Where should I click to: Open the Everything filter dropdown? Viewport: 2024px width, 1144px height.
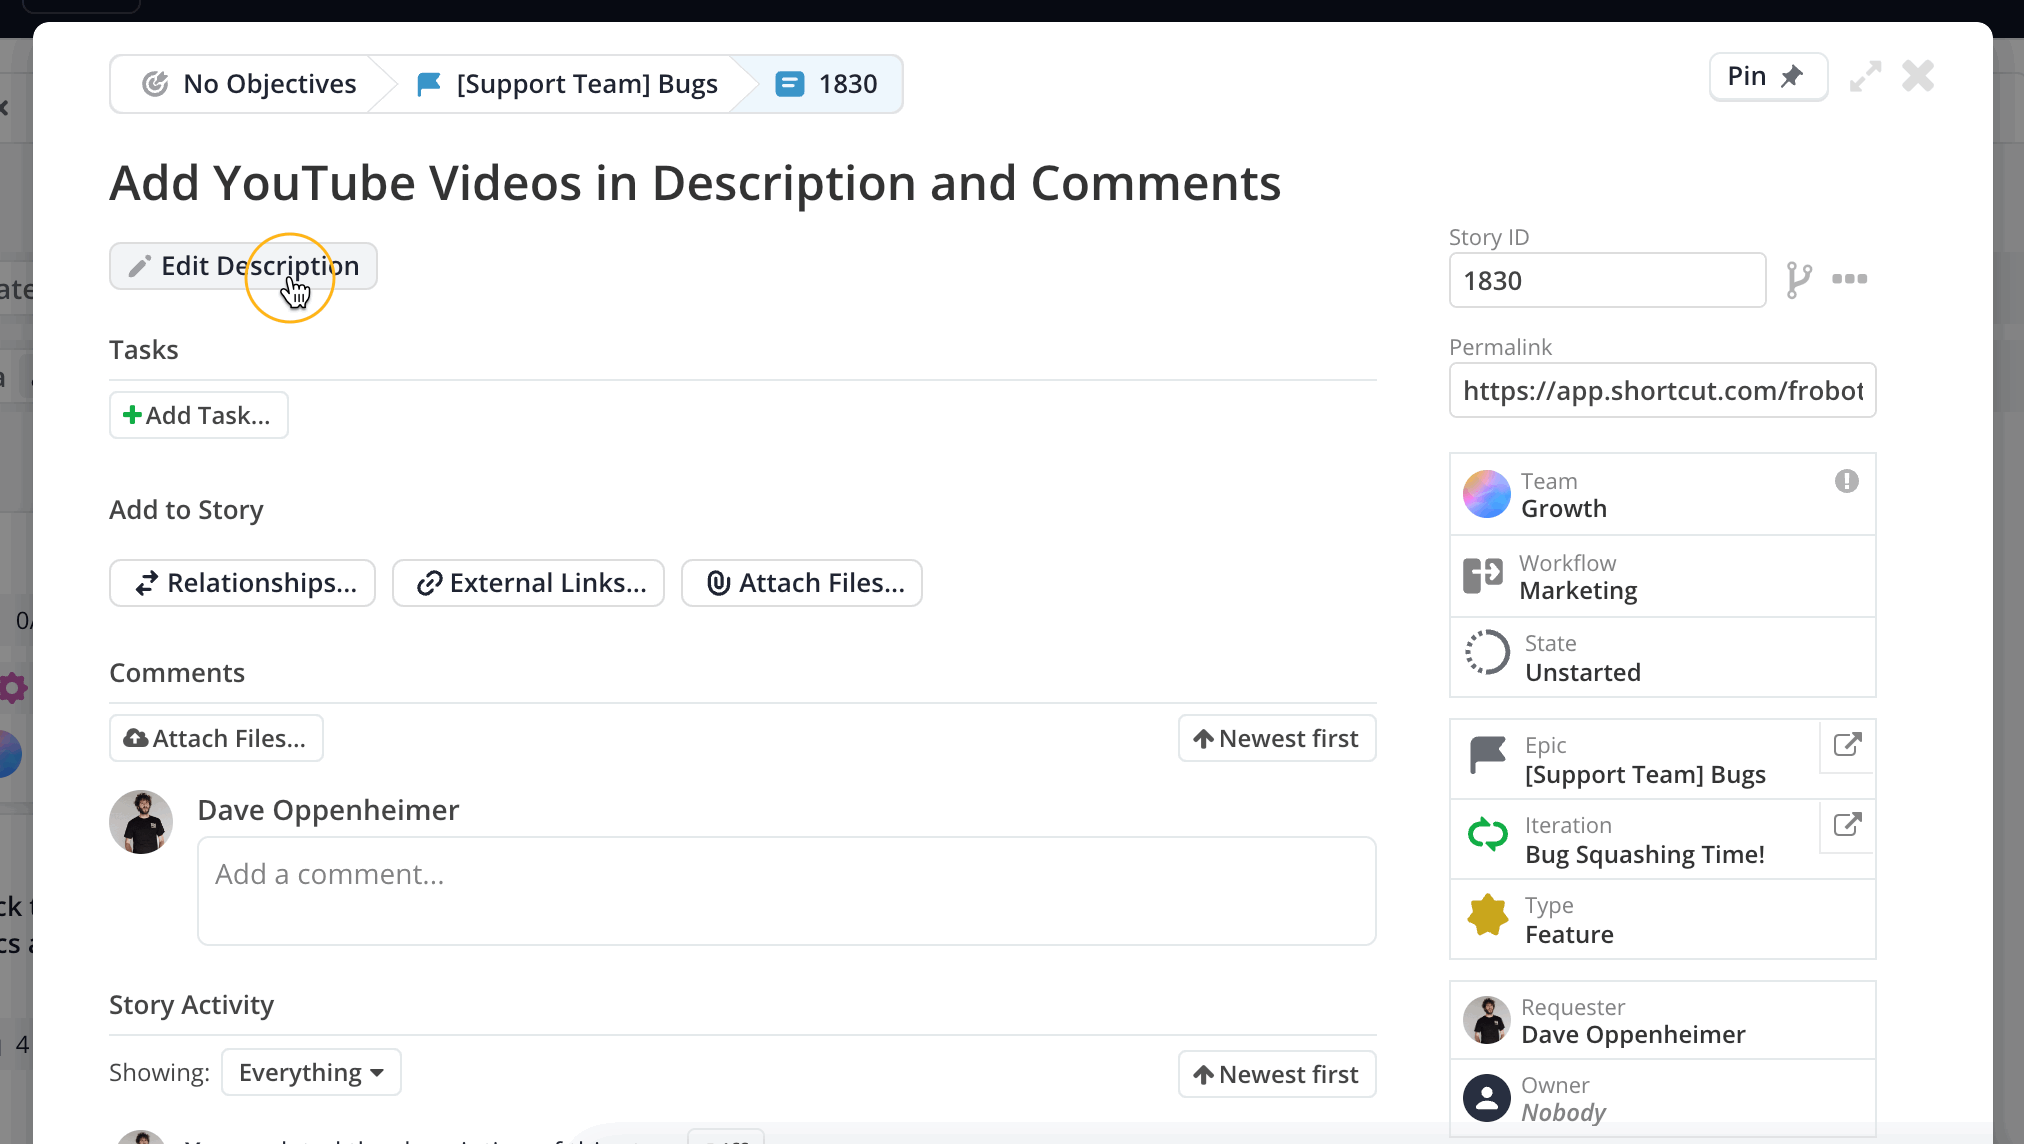click(311, 1071)
